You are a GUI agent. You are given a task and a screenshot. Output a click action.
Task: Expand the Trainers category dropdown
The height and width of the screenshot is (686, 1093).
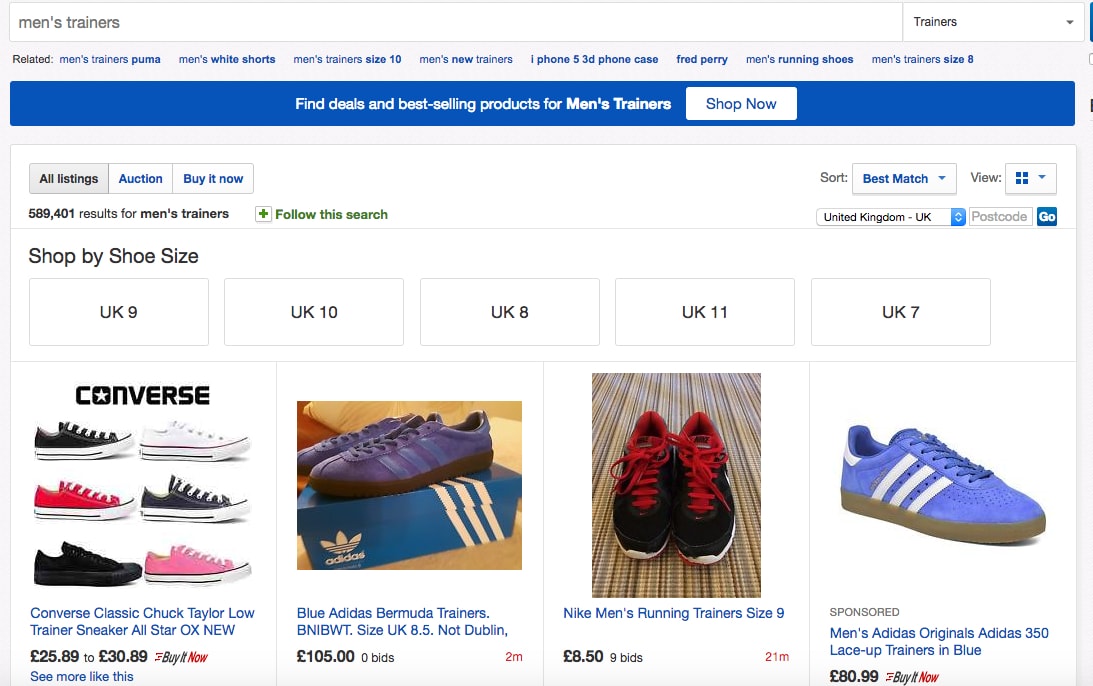pos(993,22)
